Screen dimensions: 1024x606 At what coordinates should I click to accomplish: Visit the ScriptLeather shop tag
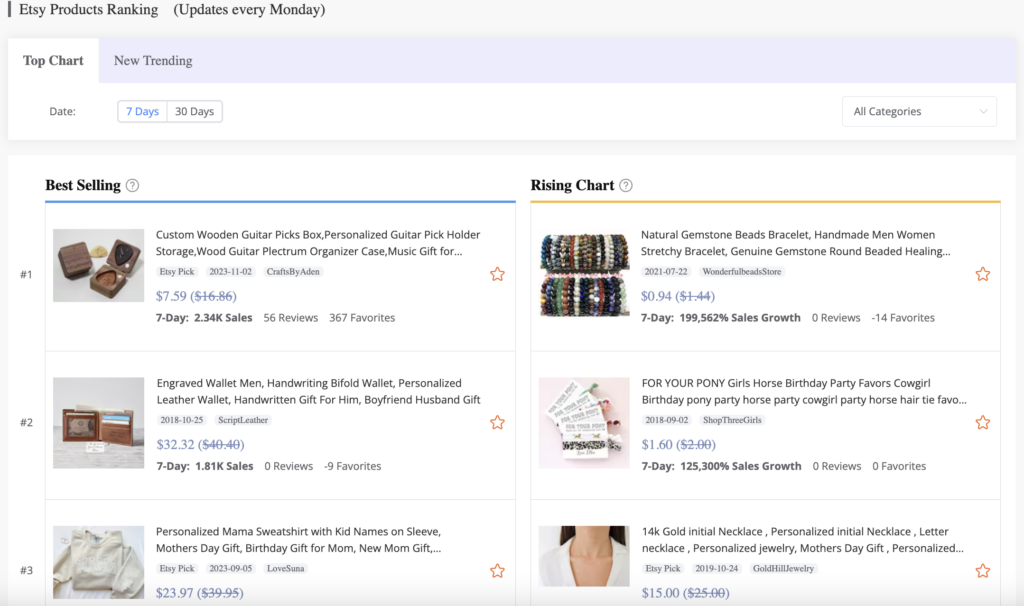click(x=243, y=420)
